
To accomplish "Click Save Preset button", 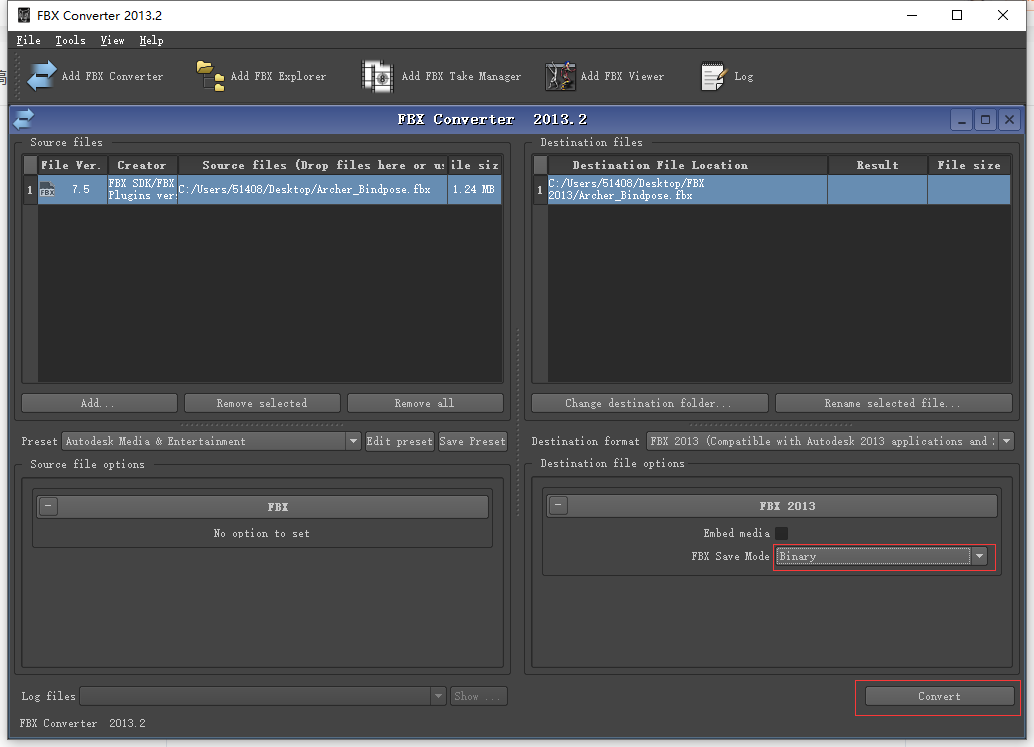I will (473, 441).
